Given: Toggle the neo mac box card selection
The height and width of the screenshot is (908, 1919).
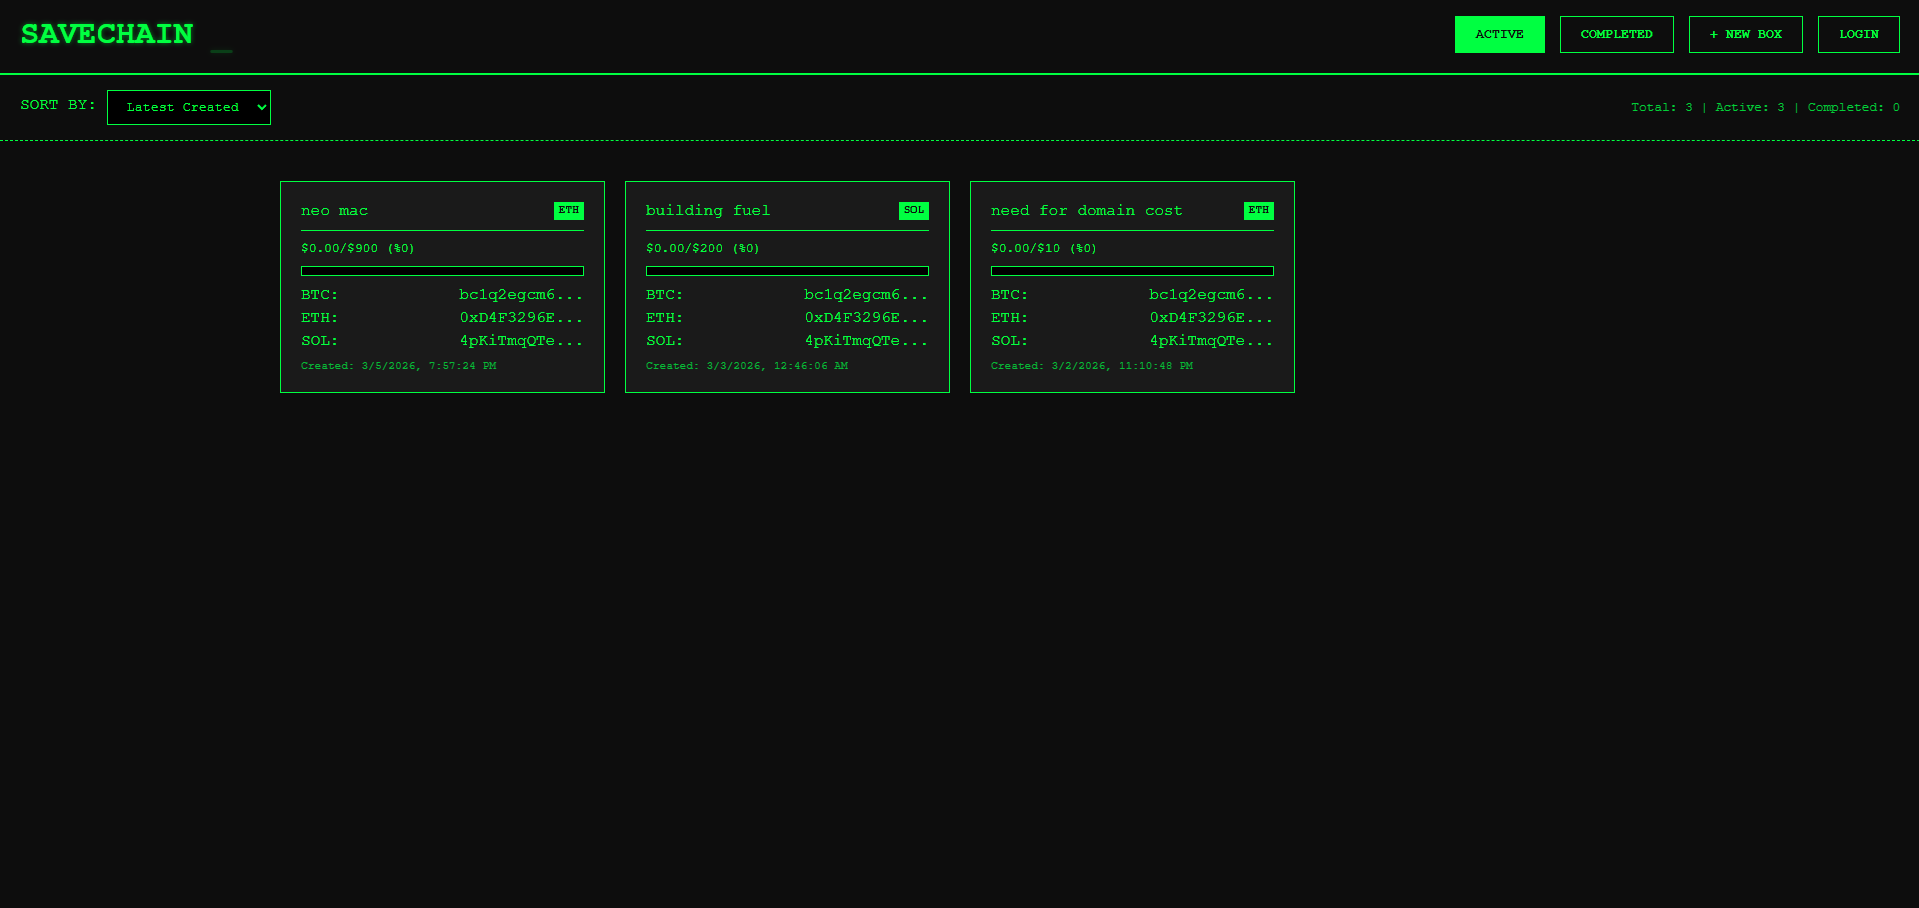Looking at the screenshot, I should point(442,287).
